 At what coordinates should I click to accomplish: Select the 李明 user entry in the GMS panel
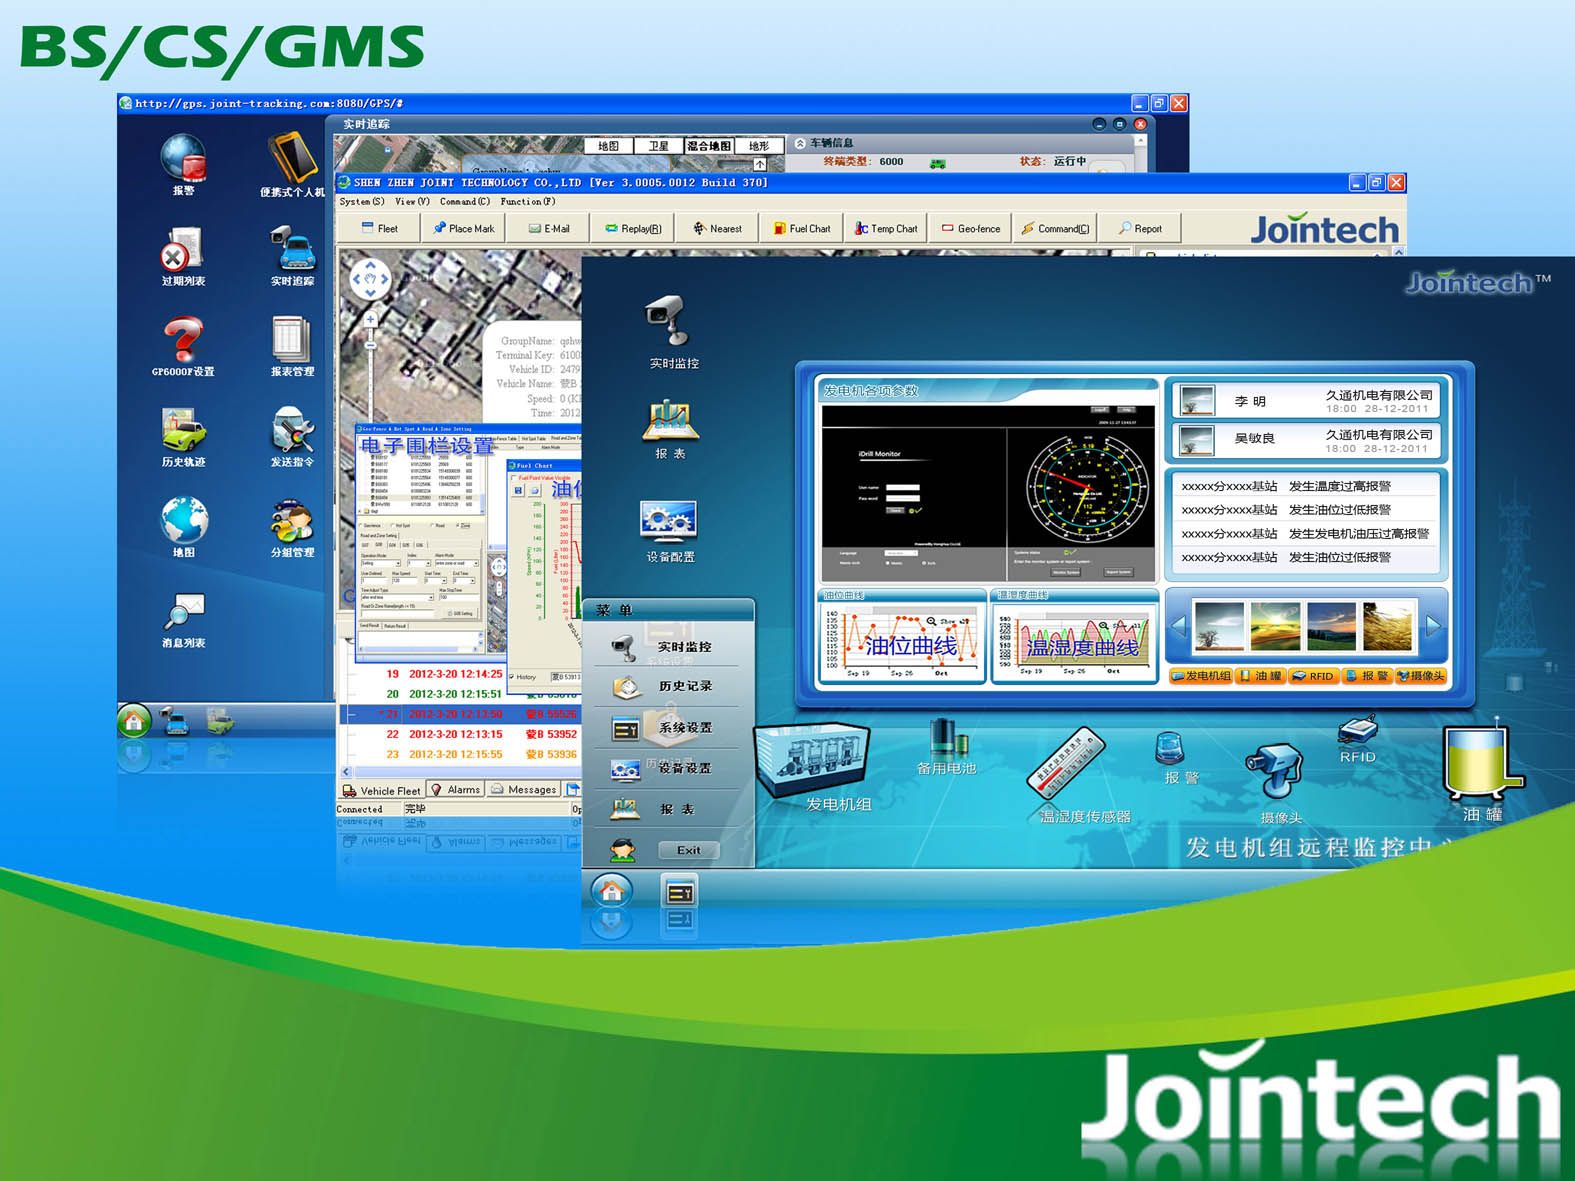(1306, 402)
